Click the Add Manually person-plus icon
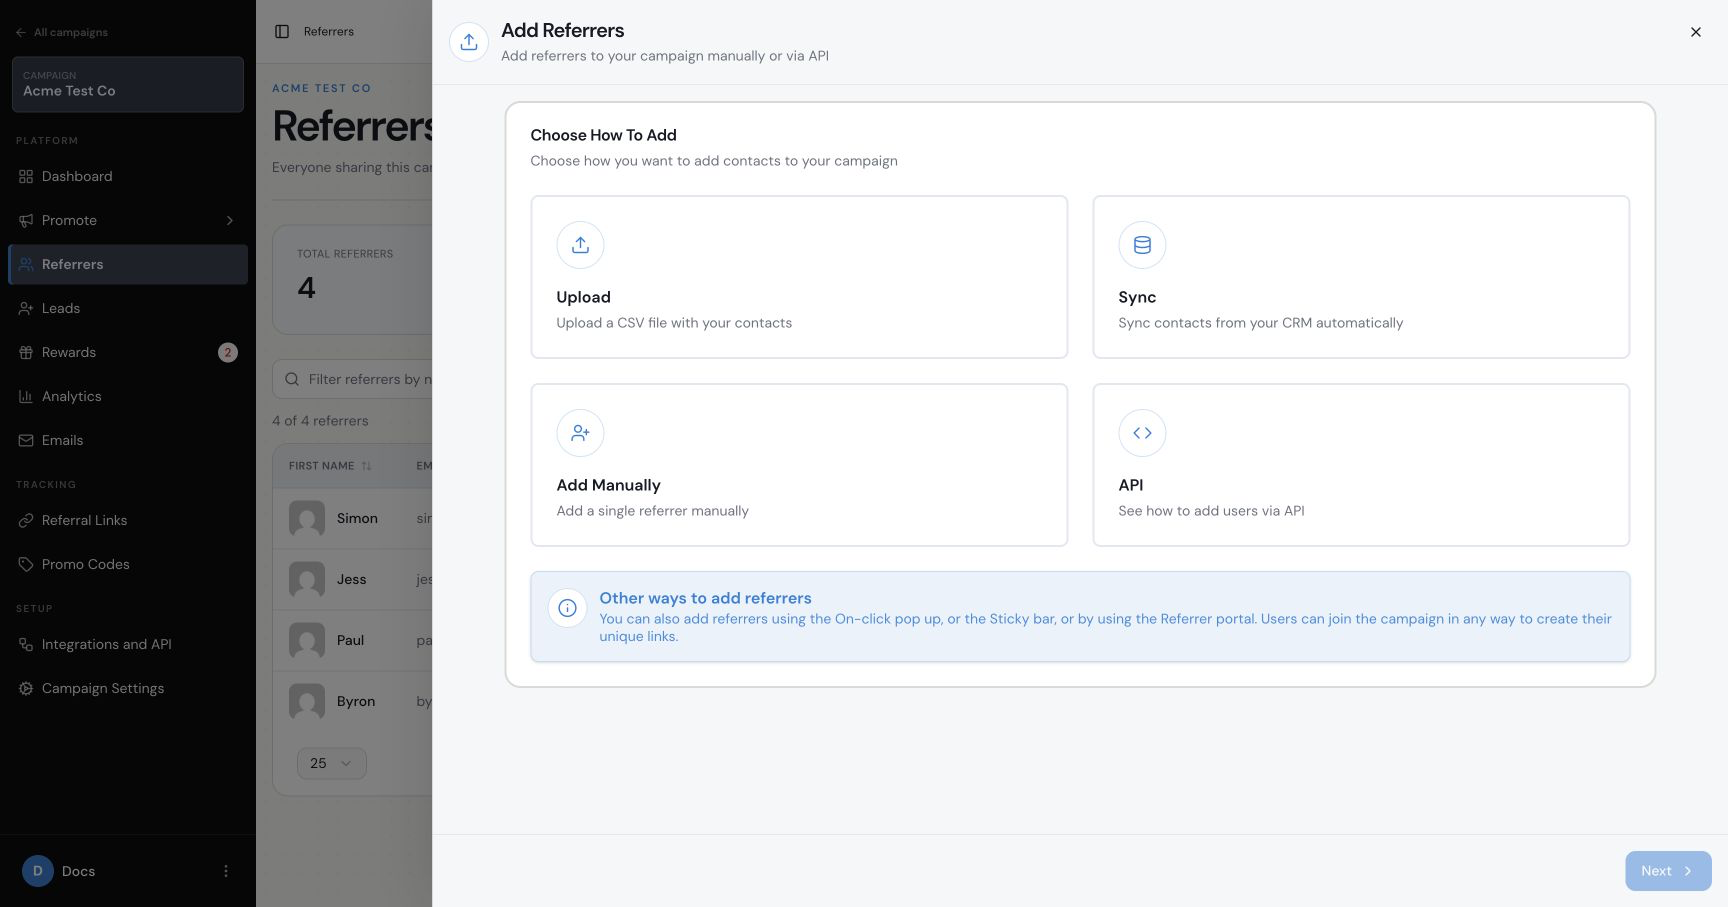This screenshot has width=1728, height=907. point(580,433)
